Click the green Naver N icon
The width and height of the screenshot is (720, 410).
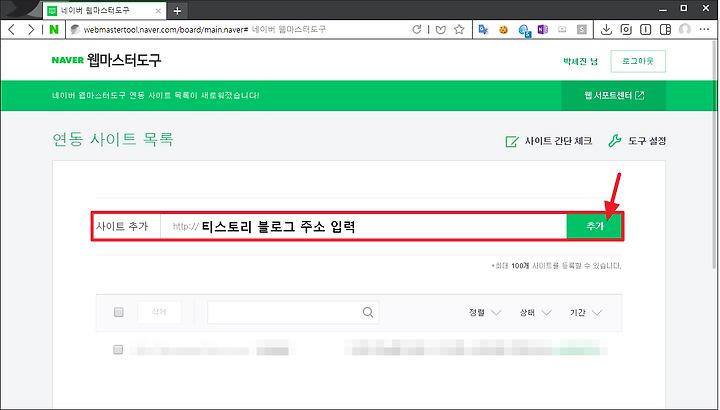[54, 30]
